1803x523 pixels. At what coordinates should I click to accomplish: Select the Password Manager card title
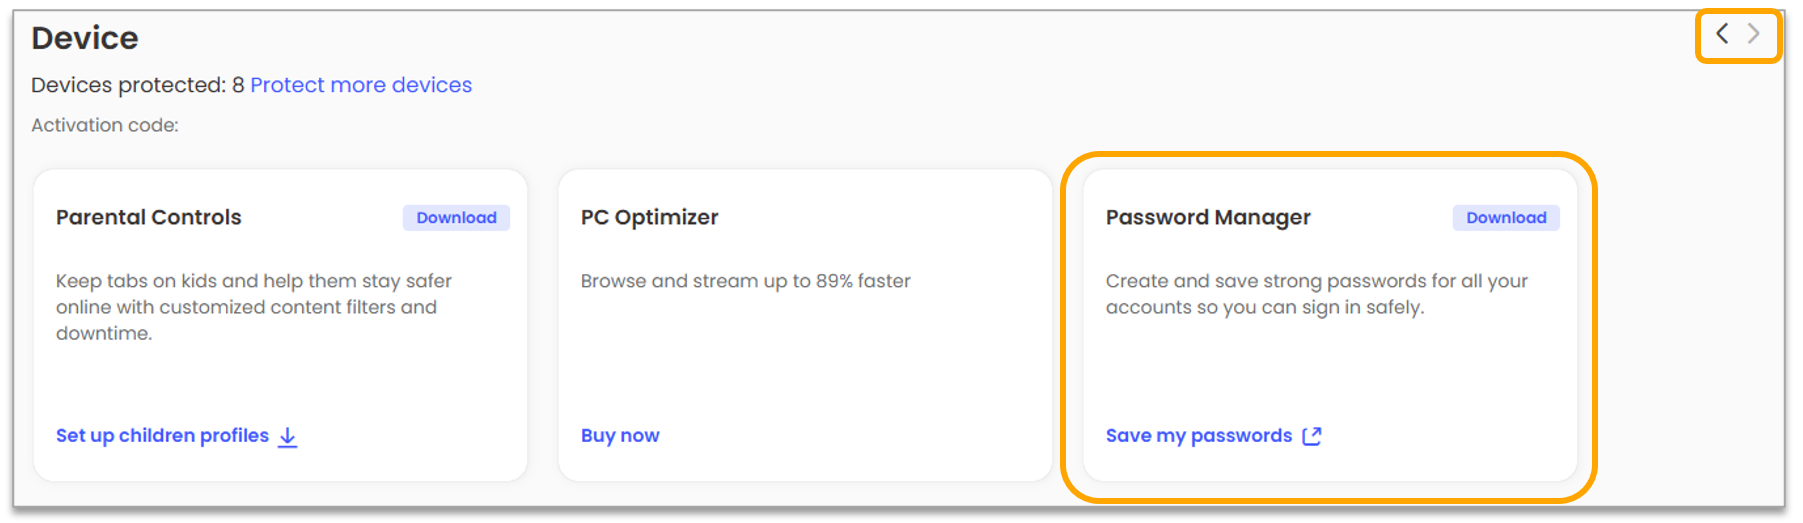coord(1208,217)
